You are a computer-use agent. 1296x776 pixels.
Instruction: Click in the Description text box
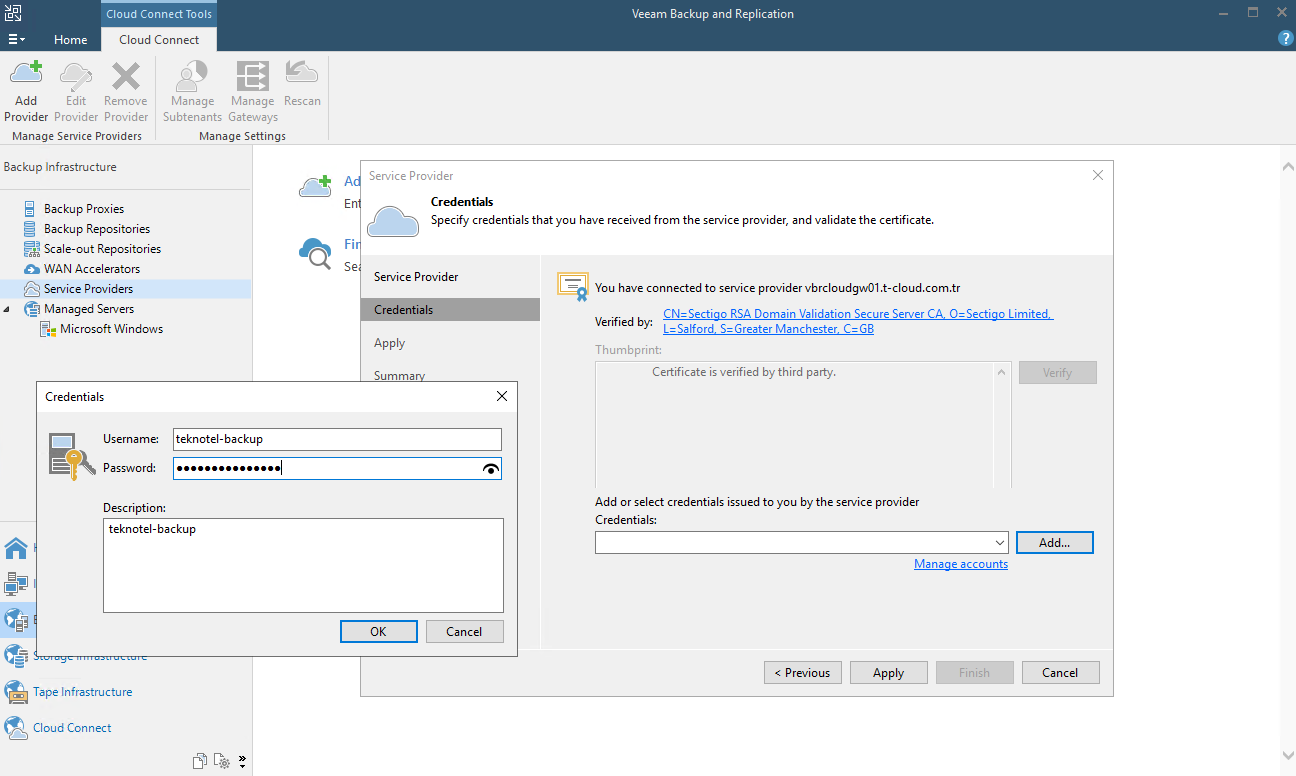point(303,565)
